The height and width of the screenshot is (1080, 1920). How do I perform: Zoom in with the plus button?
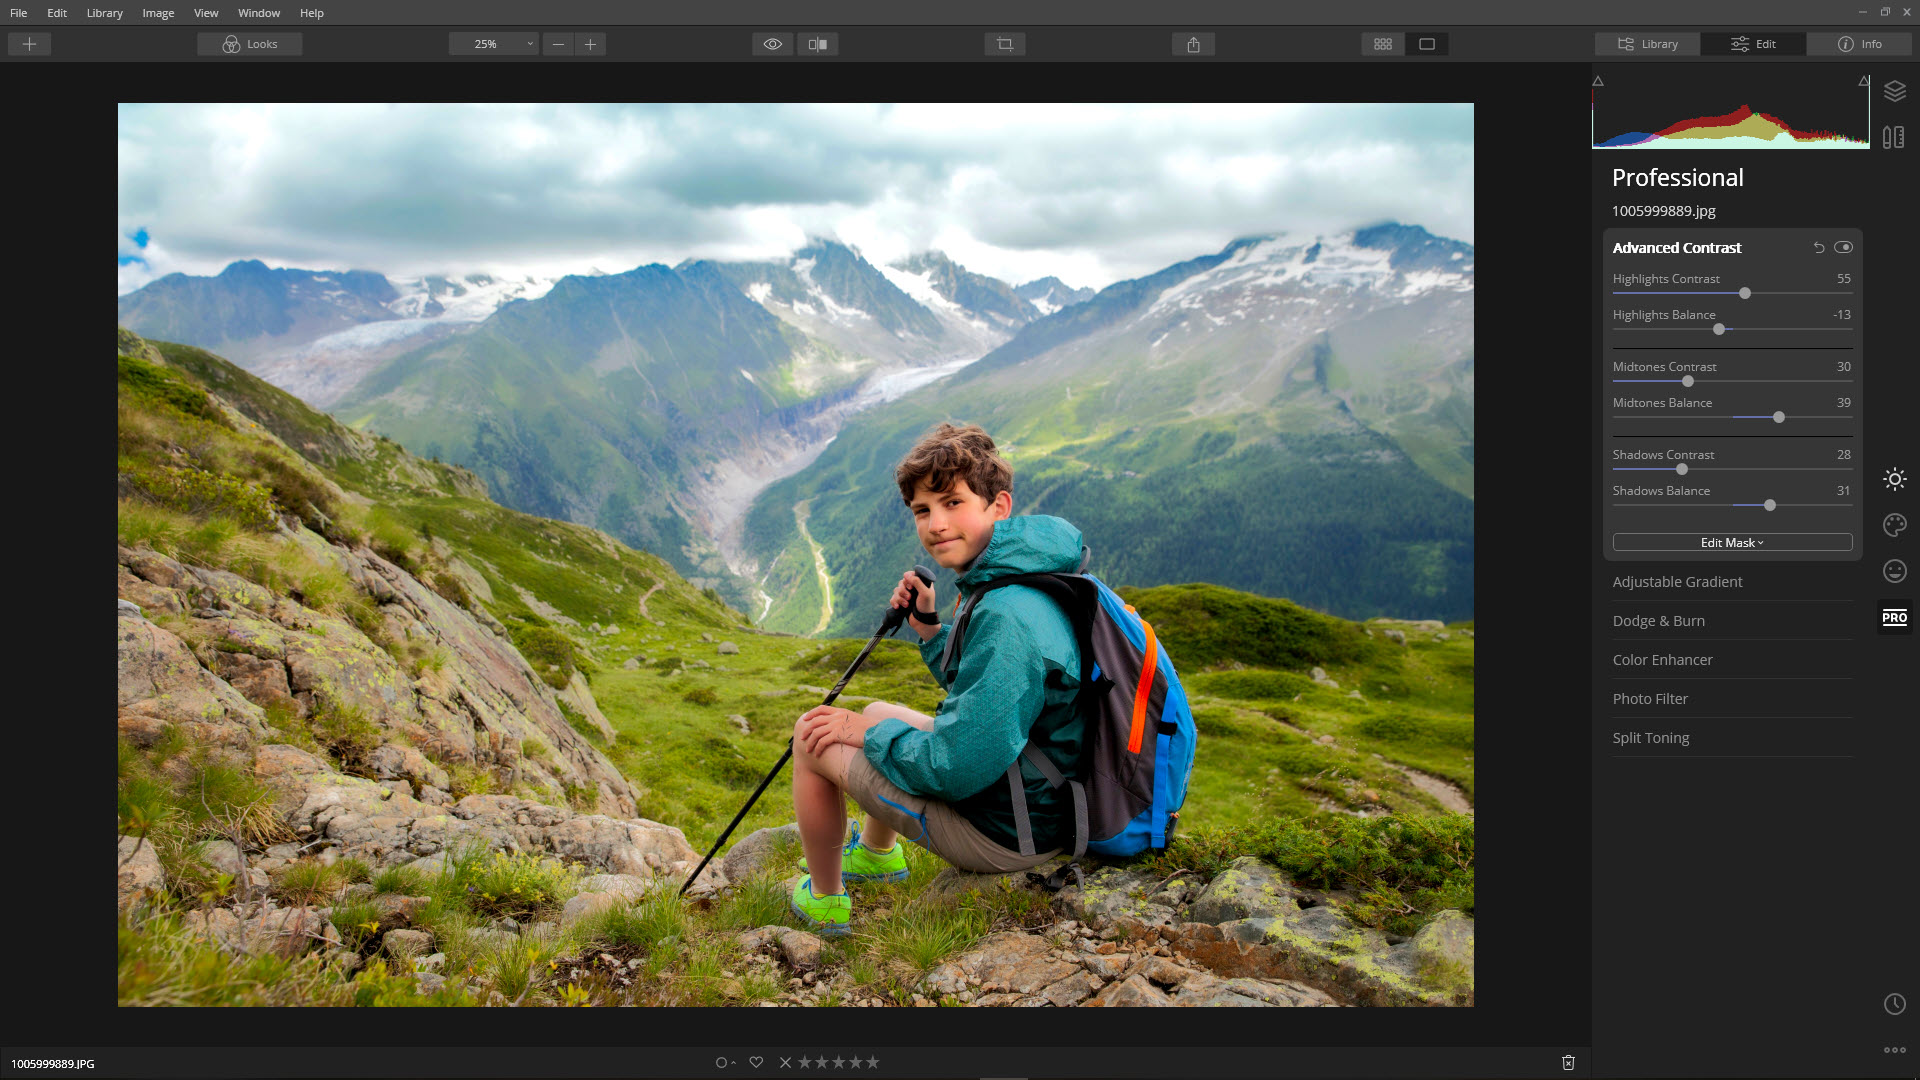click(x=590, y=44)
